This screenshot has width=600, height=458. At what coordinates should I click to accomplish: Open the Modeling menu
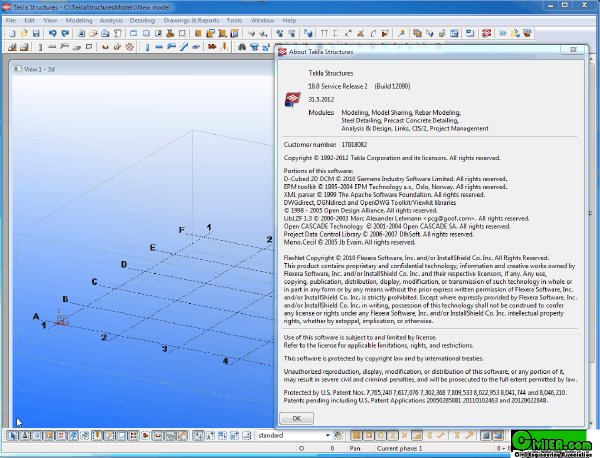tap(79, 20)
